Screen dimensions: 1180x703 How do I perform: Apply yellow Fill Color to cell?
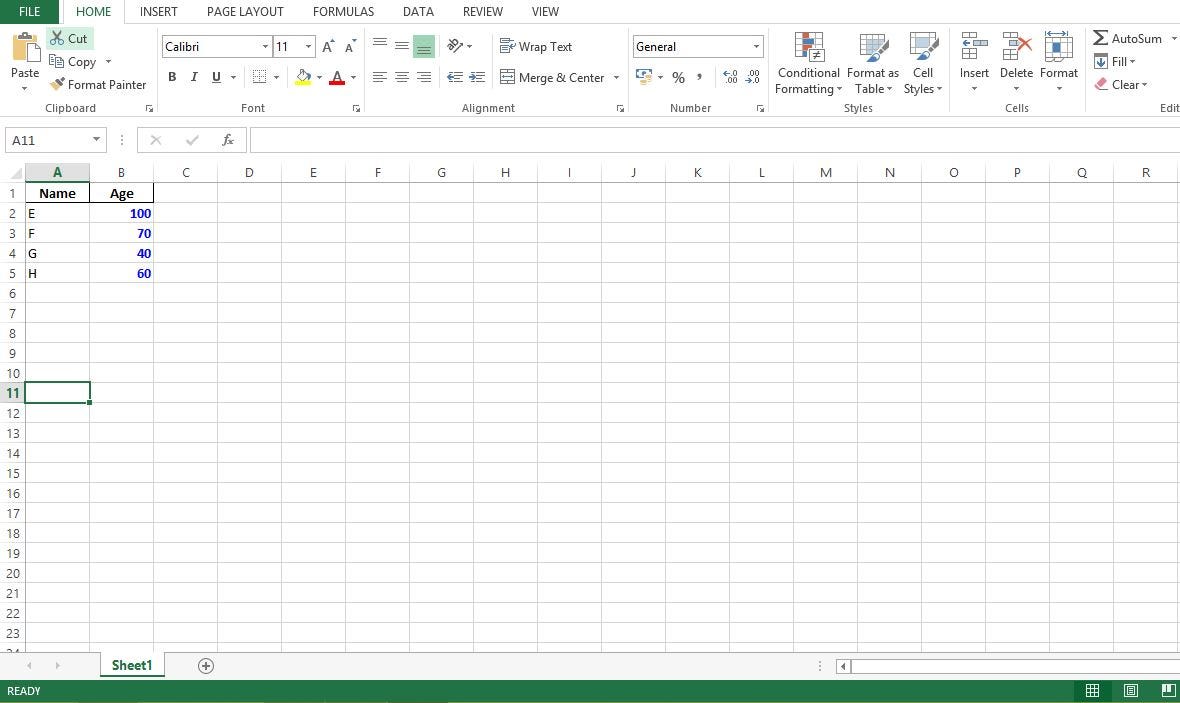303,77
